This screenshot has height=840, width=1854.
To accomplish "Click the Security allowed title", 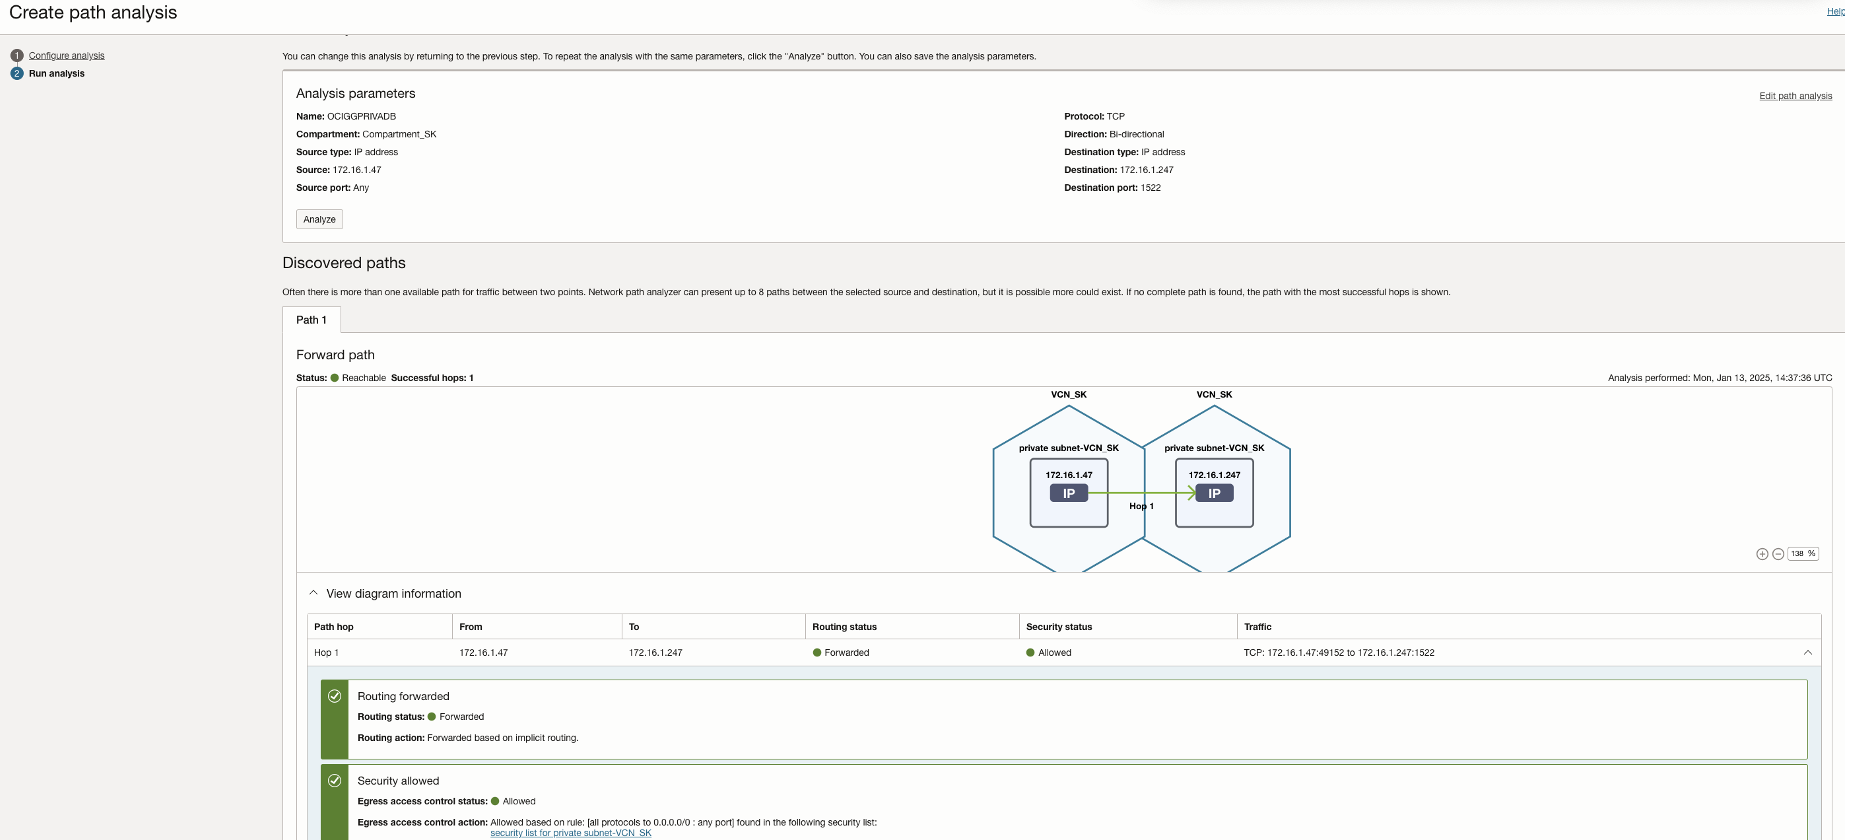I will click(x=398, y=781).
